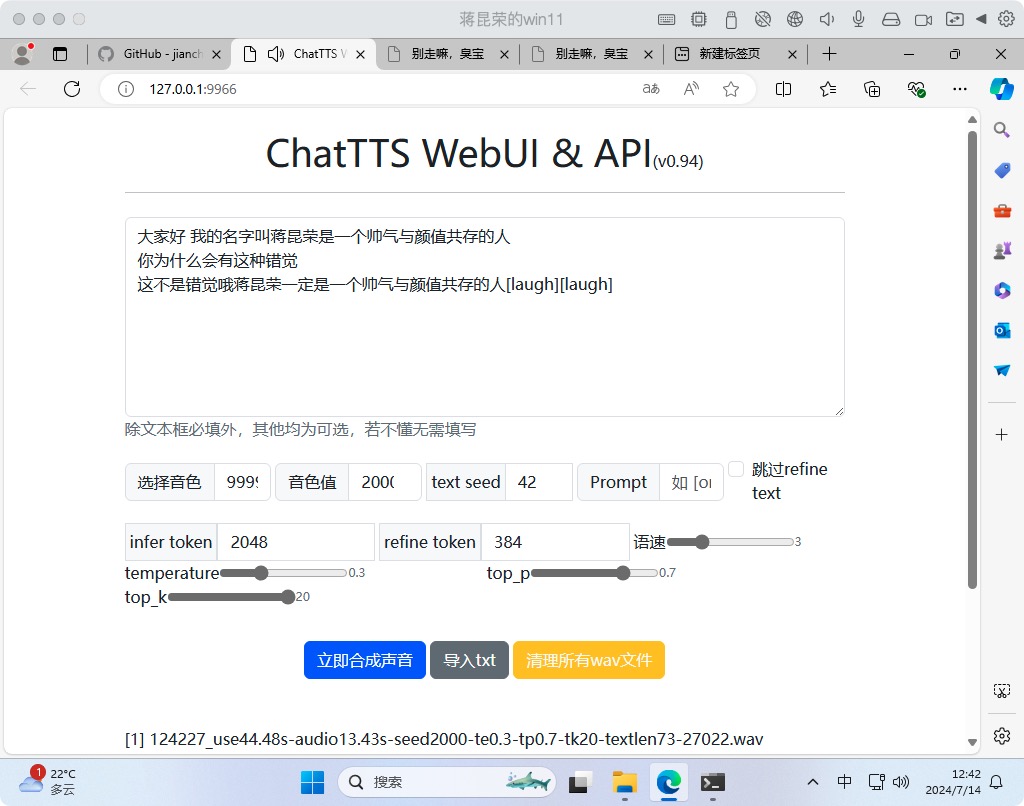Click the USB device icon in the VM toolbar

[x=731, y=20]
